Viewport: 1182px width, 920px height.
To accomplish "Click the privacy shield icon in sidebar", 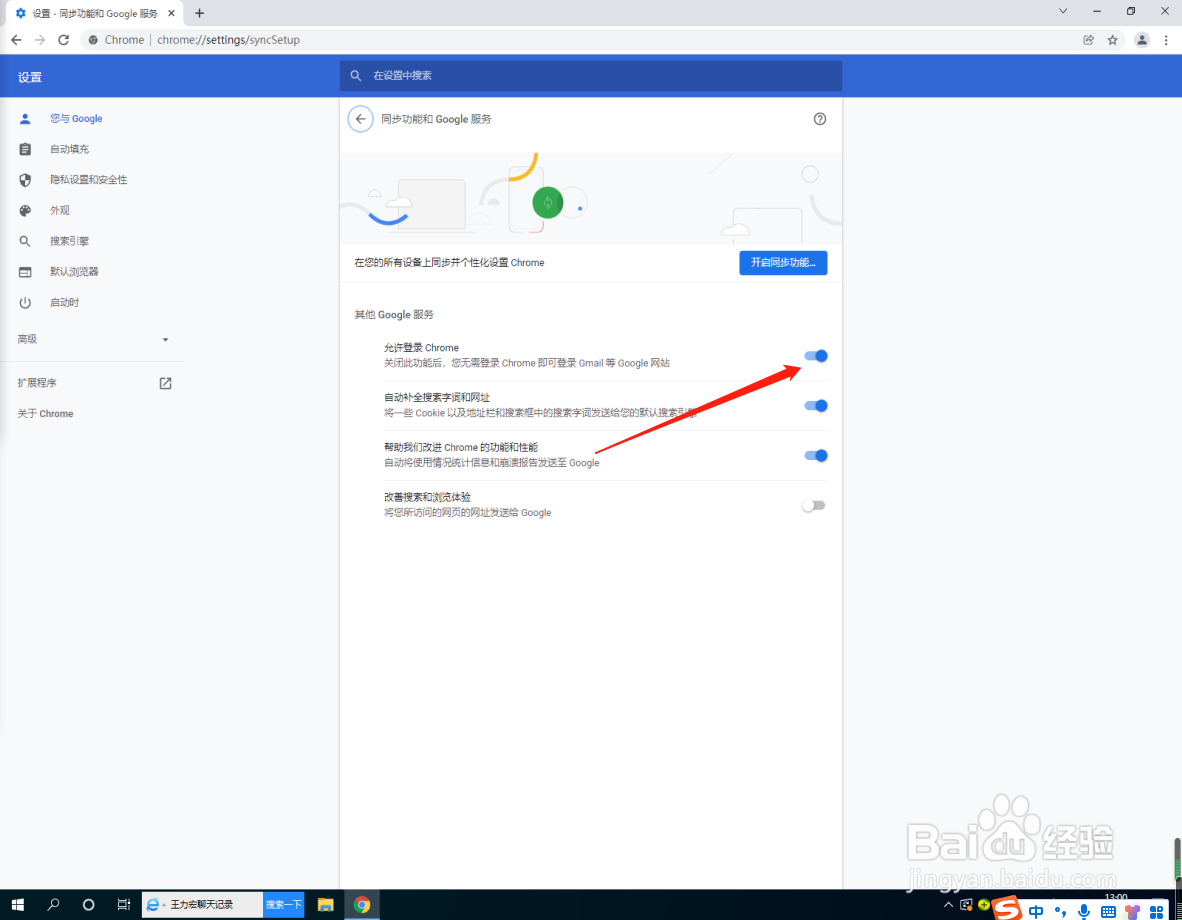I will [24, 179].
